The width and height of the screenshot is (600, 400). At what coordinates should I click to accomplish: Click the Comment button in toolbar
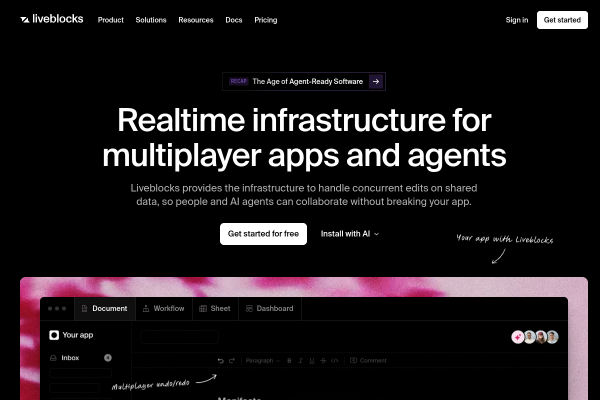pos(368,361)
